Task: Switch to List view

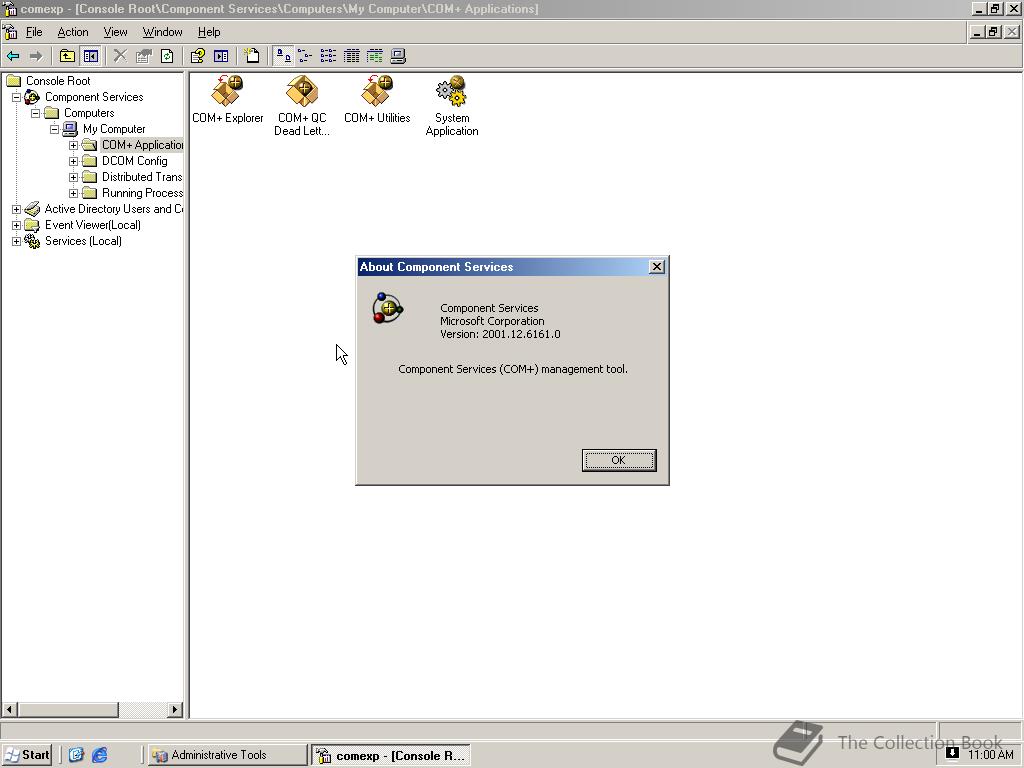Action: click(328, 56)
